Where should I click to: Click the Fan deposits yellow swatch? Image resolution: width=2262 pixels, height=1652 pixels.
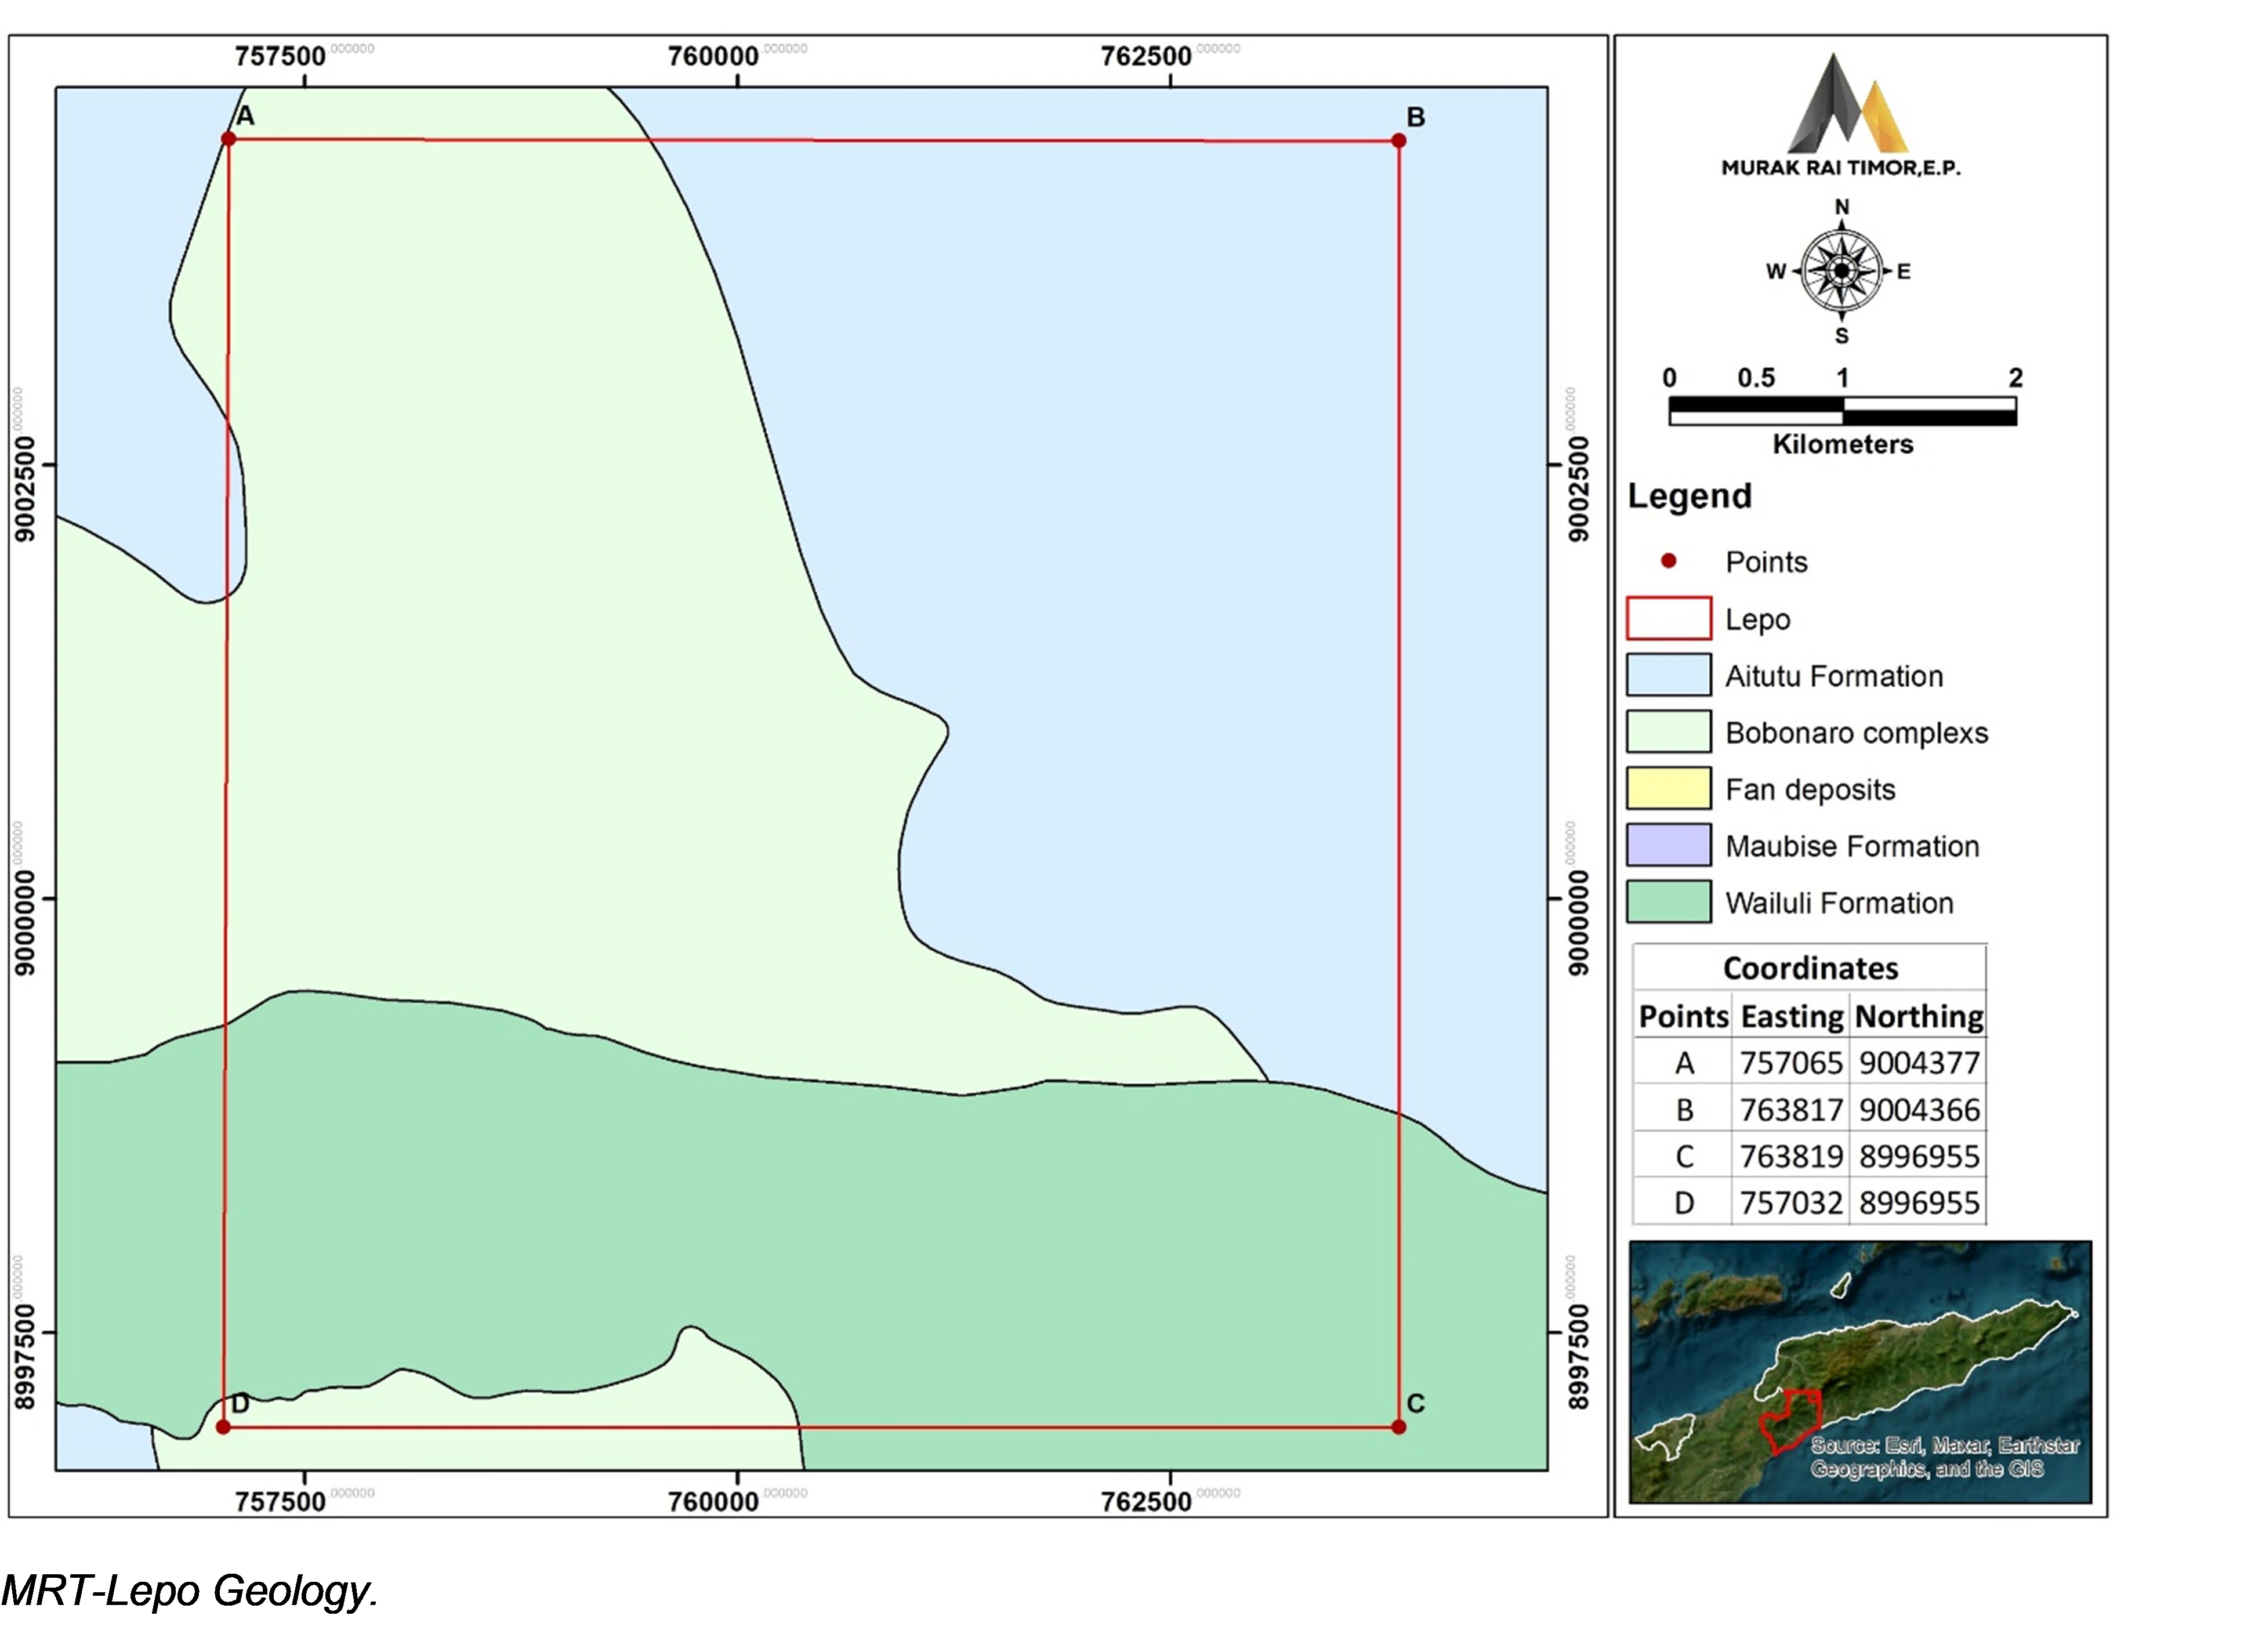[1668, 789]
